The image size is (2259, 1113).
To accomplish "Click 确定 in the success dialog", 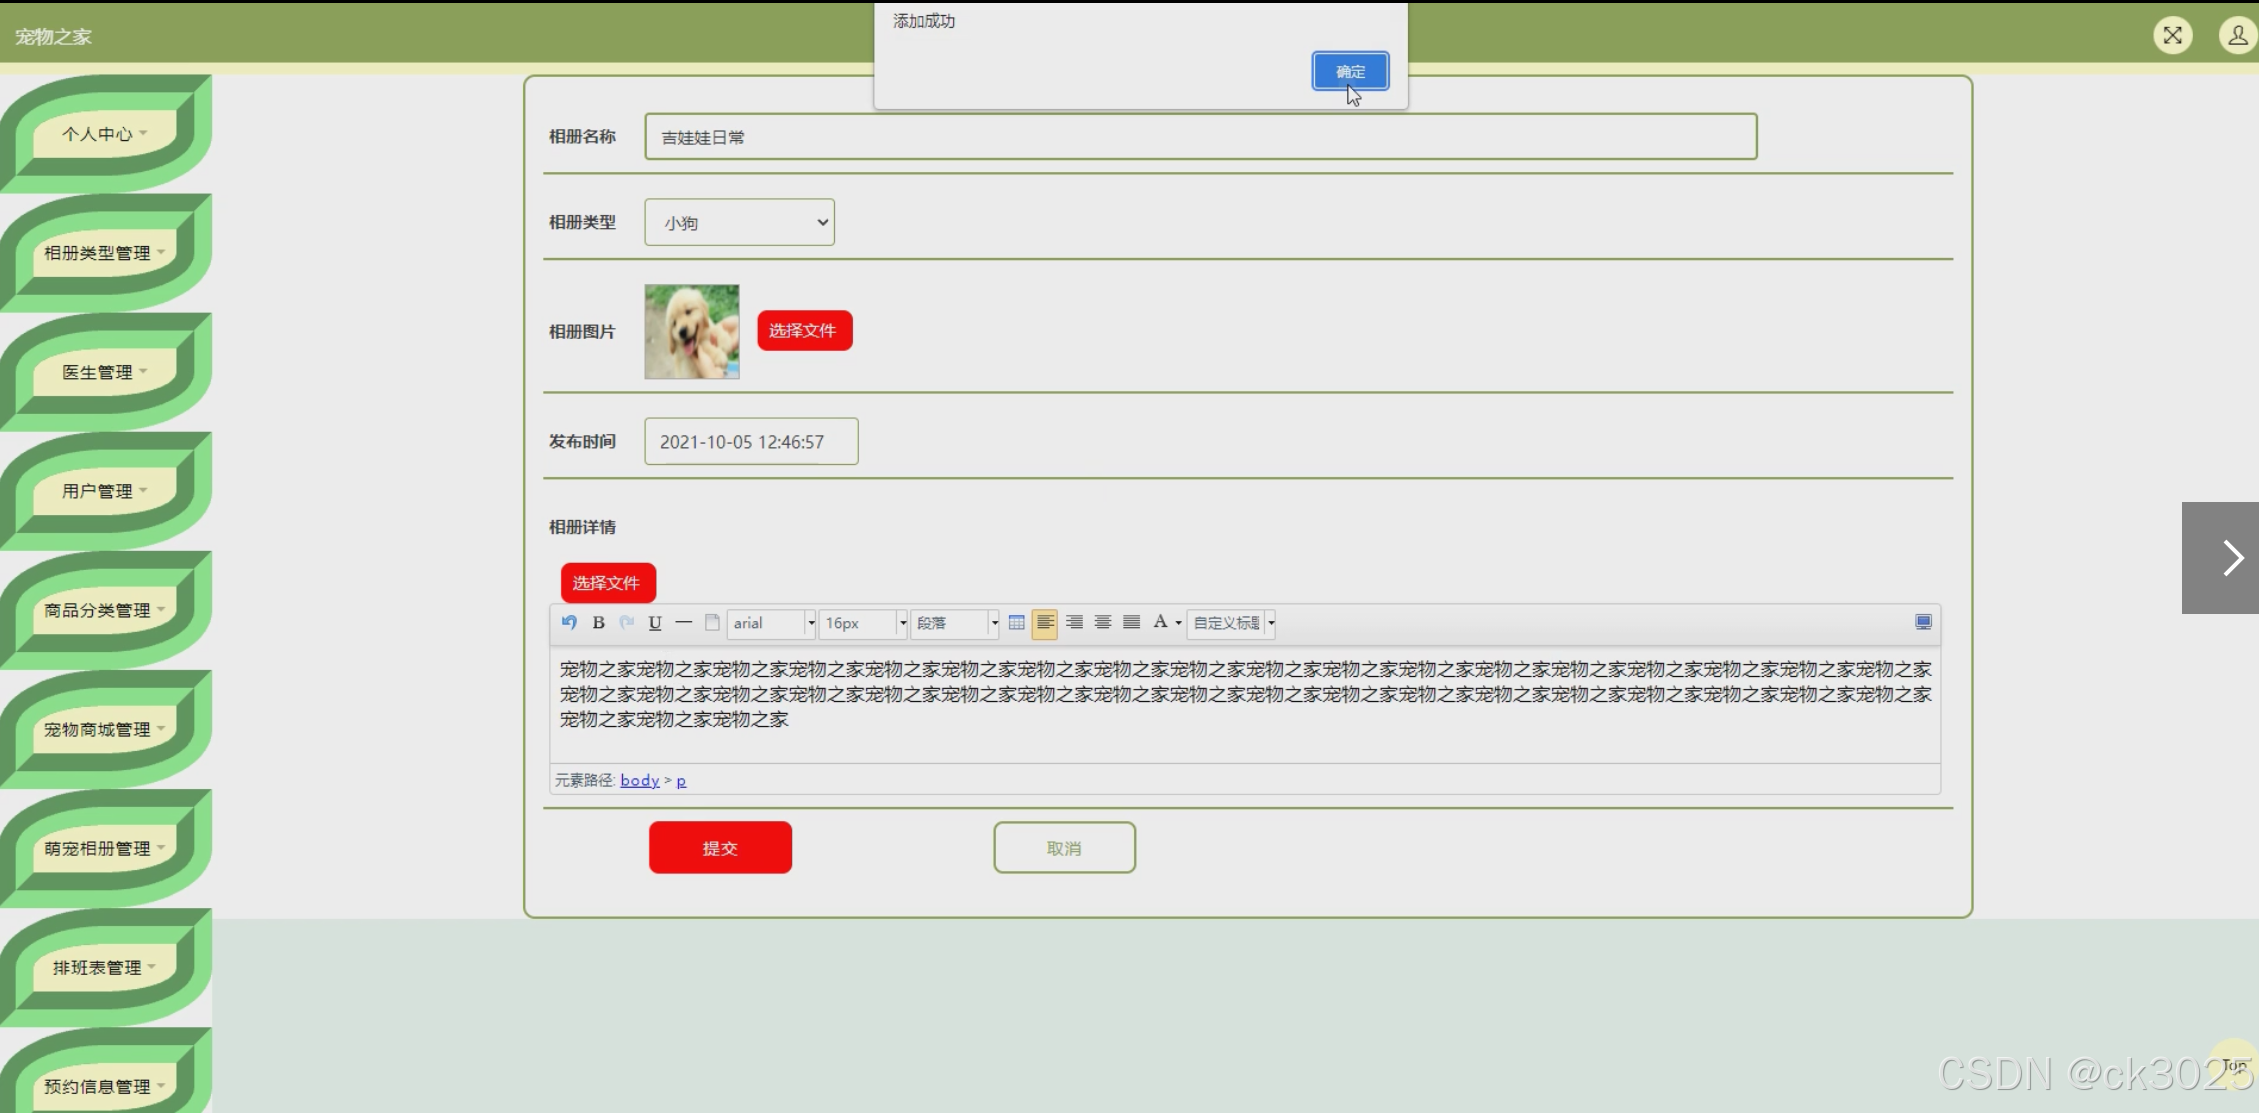I will point(1350,71).
